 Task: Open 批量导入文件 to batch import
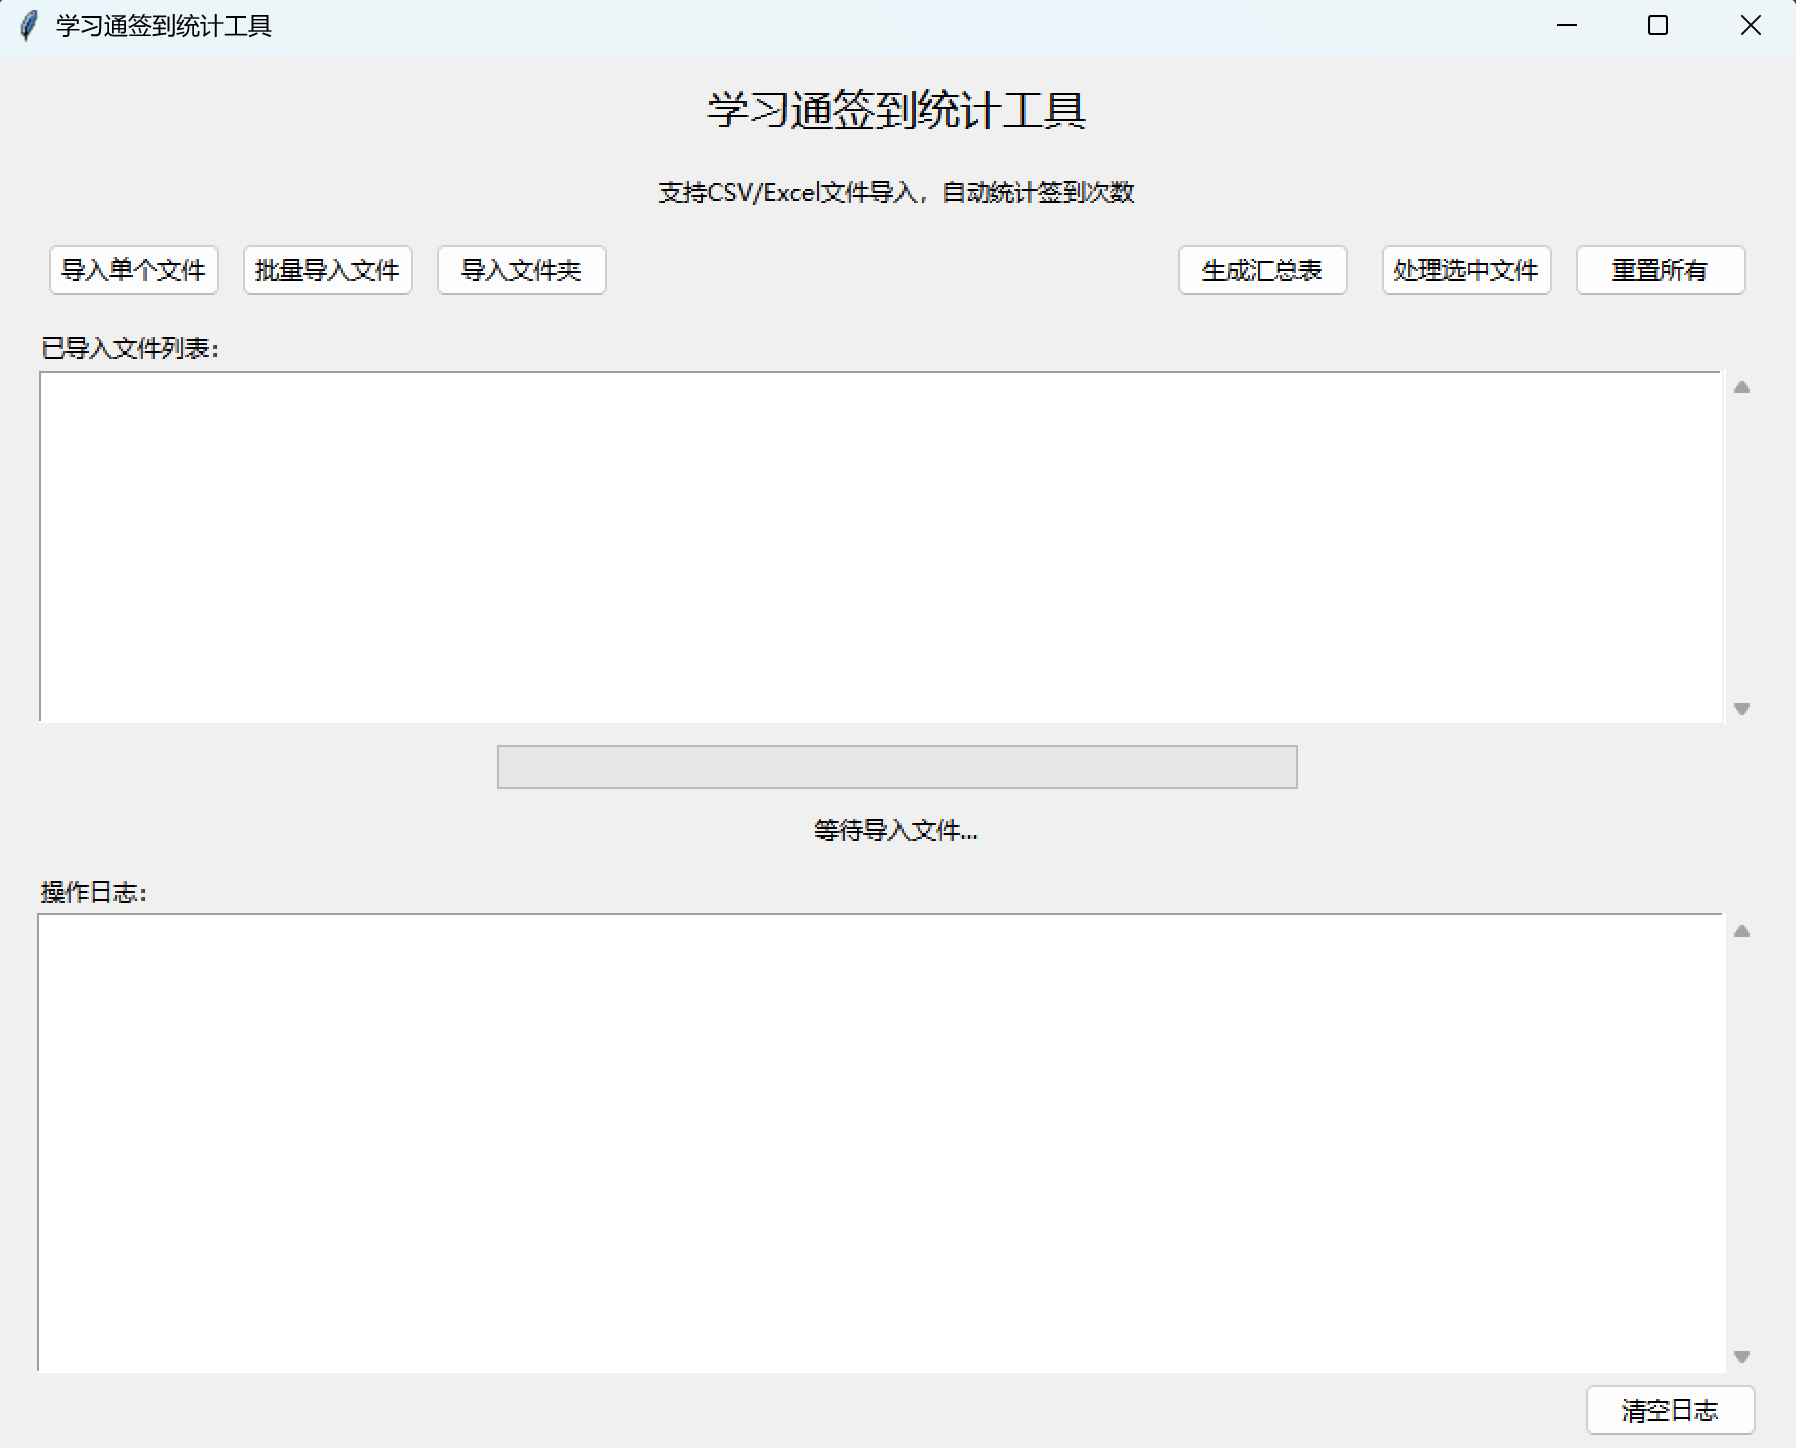click(328, 270)
